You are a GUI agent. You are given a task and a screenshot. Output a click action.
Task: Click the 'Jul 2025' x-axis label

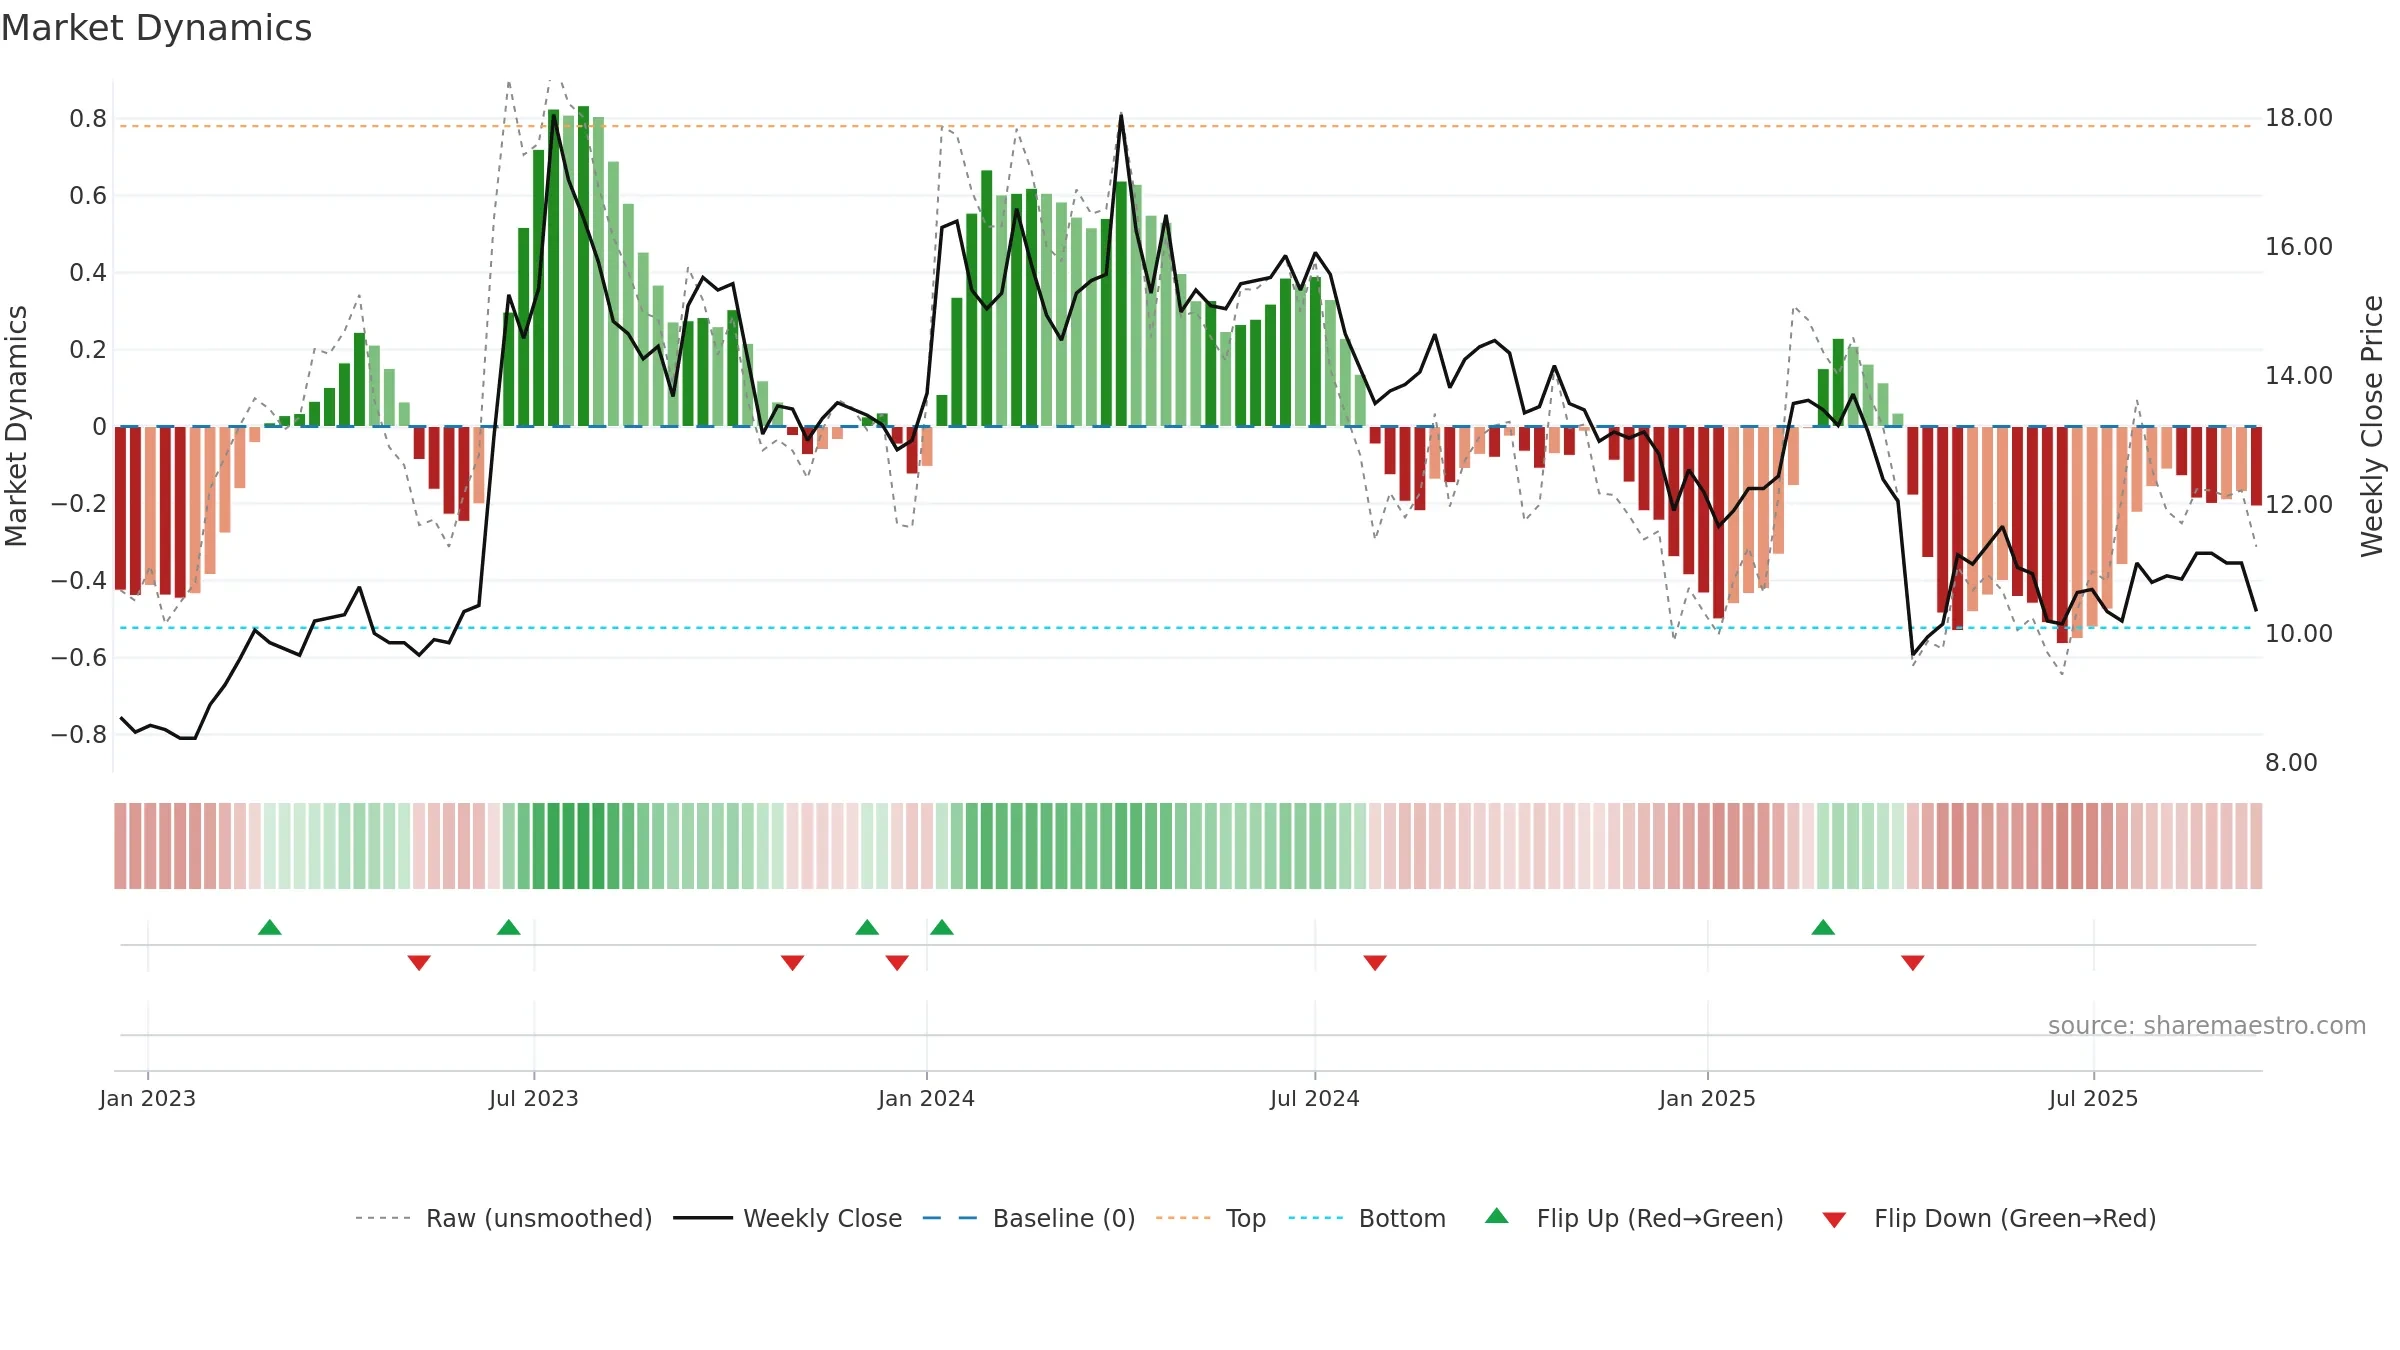tap(2094, 1098)
